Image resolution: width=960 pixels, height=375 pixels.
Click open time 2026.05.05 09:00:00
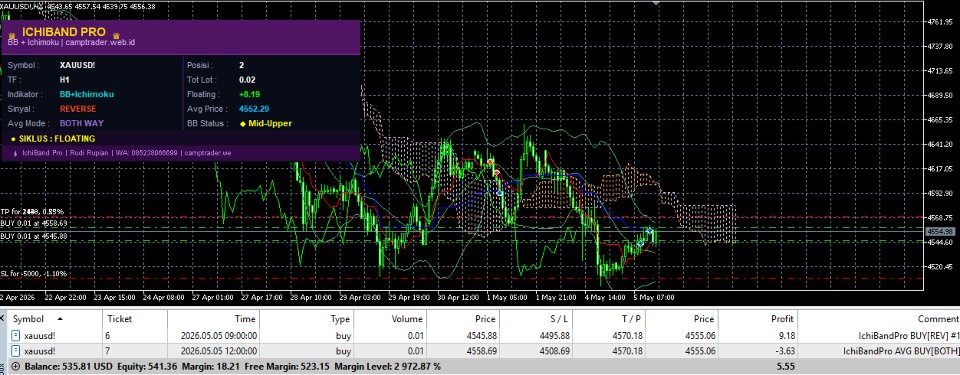coord(219,335)
